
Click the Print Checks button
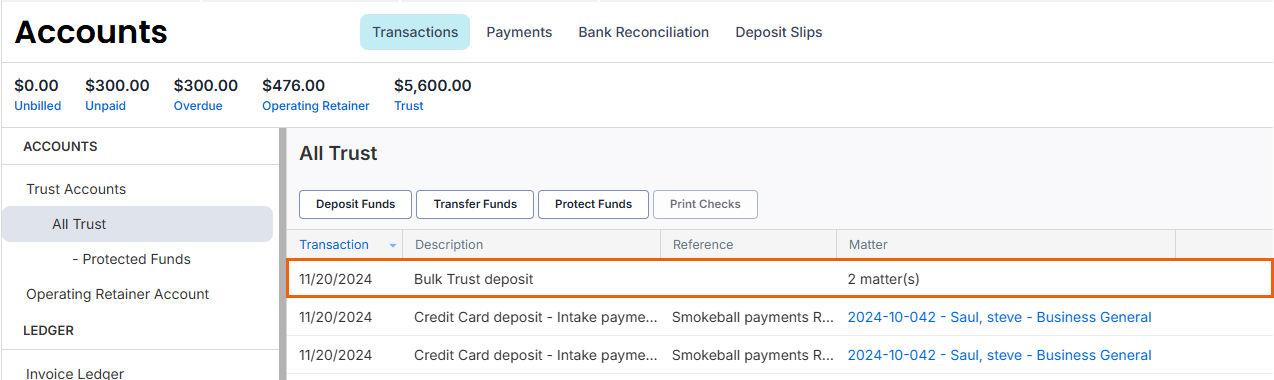coord(705,204)
